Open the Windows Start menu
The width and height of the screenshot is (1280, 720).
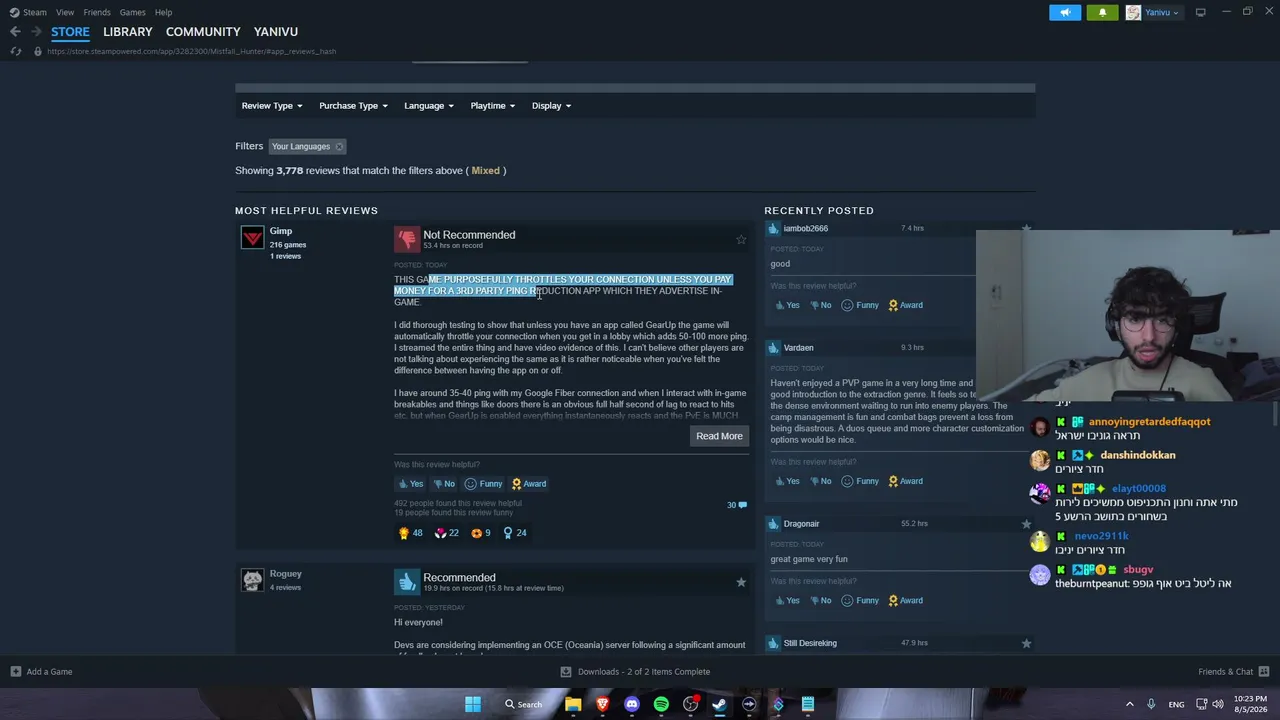click(473, 704)
